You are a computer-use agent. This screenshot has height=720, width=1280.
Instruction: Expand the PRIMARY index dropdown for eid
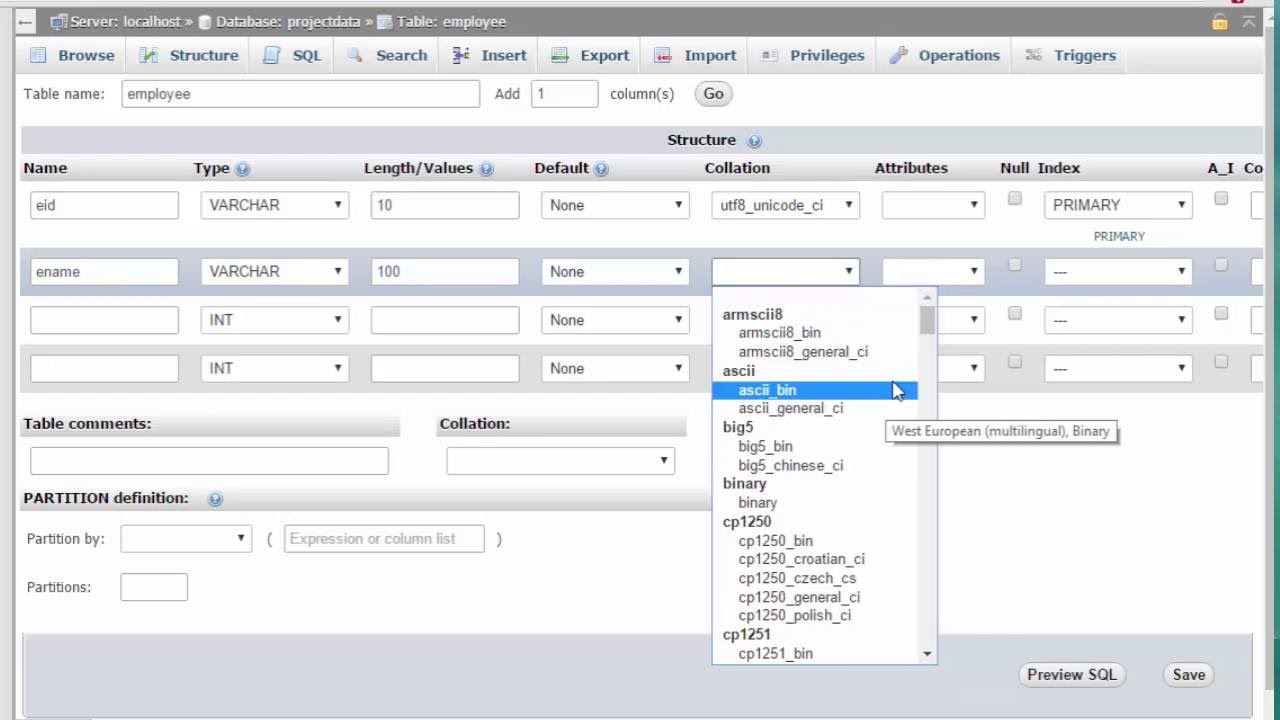(1118, 205)
